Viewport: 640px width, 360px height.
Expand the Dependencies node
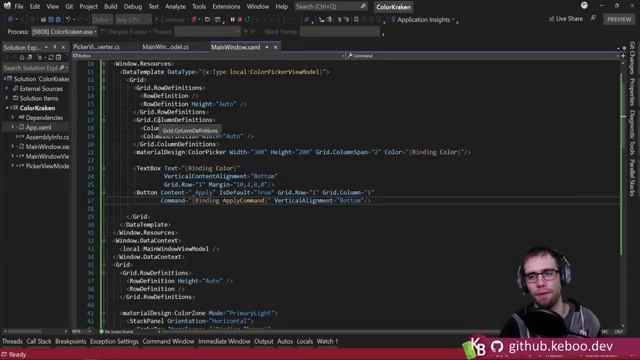12,118
